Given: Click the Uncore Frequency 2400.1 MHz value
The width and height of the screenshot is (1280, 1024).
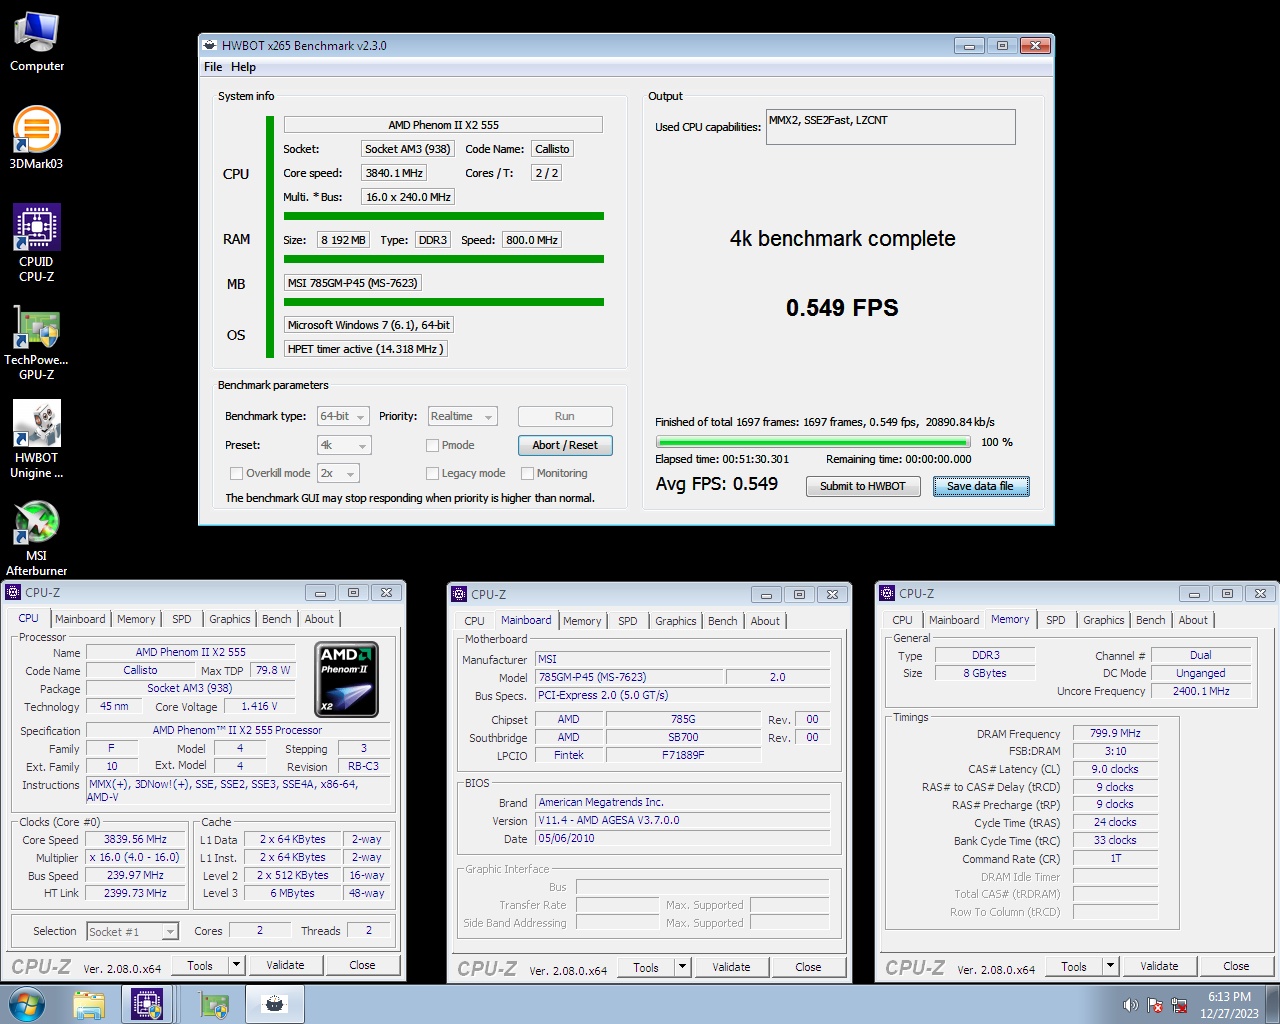Looking at the screenshot, I should click(1201, 691).
